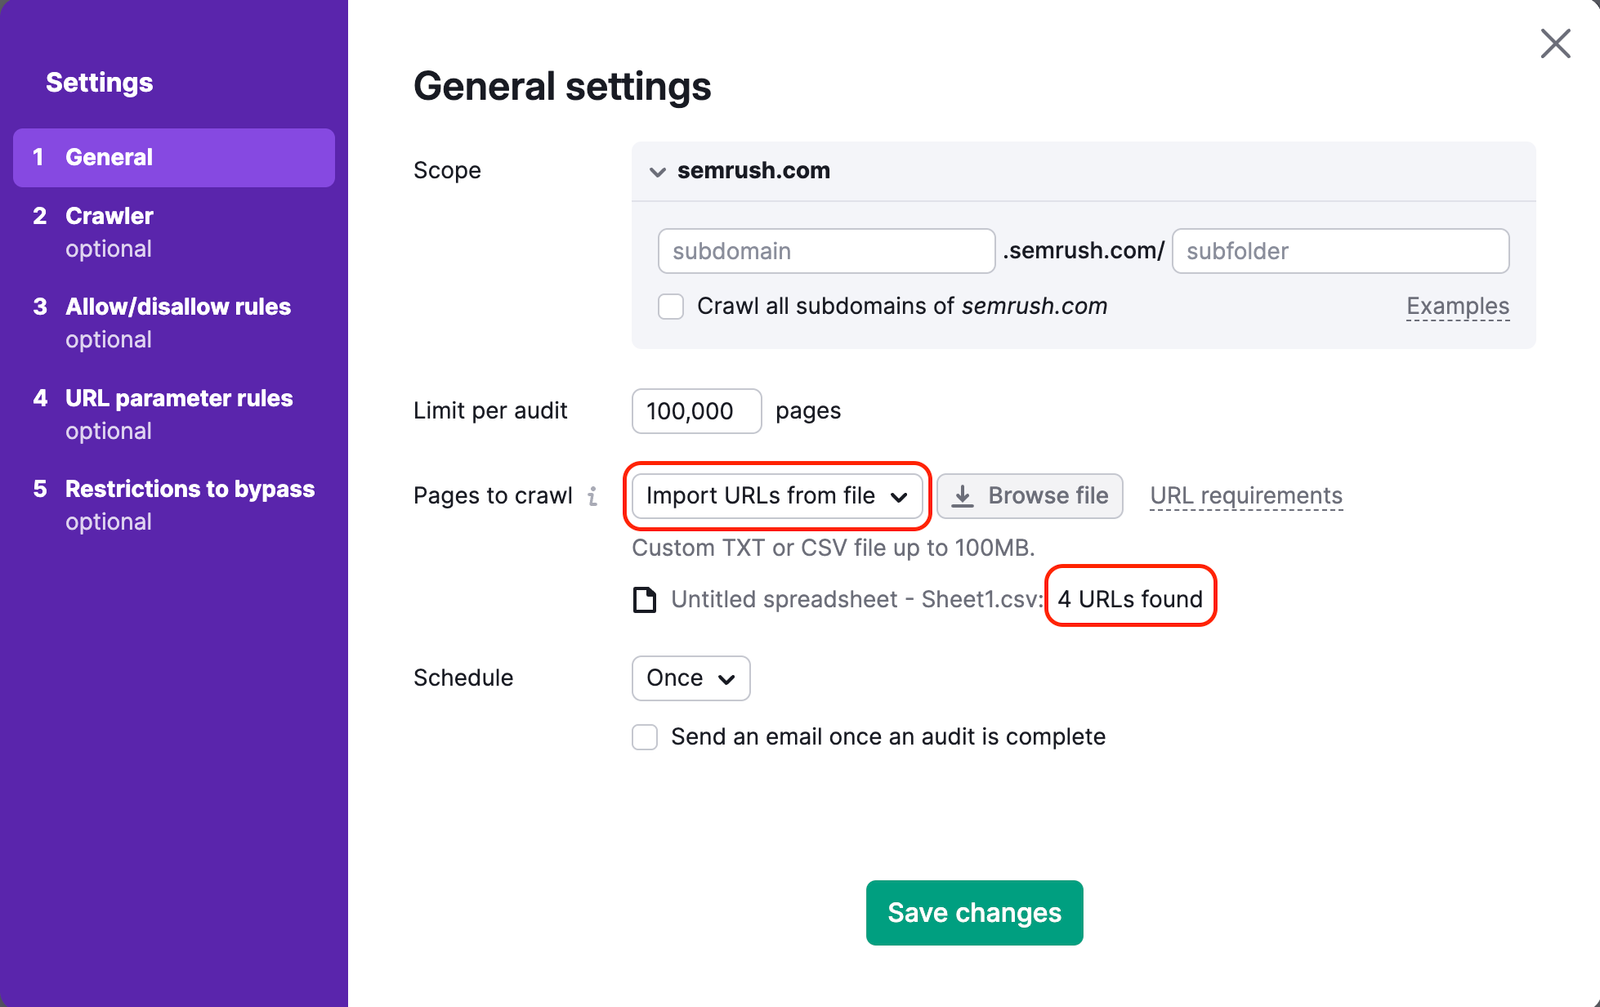Click the file icon beside Untitled spreadsheet CSV
Screen dimensions: 1600x1007
coord(644,599)
